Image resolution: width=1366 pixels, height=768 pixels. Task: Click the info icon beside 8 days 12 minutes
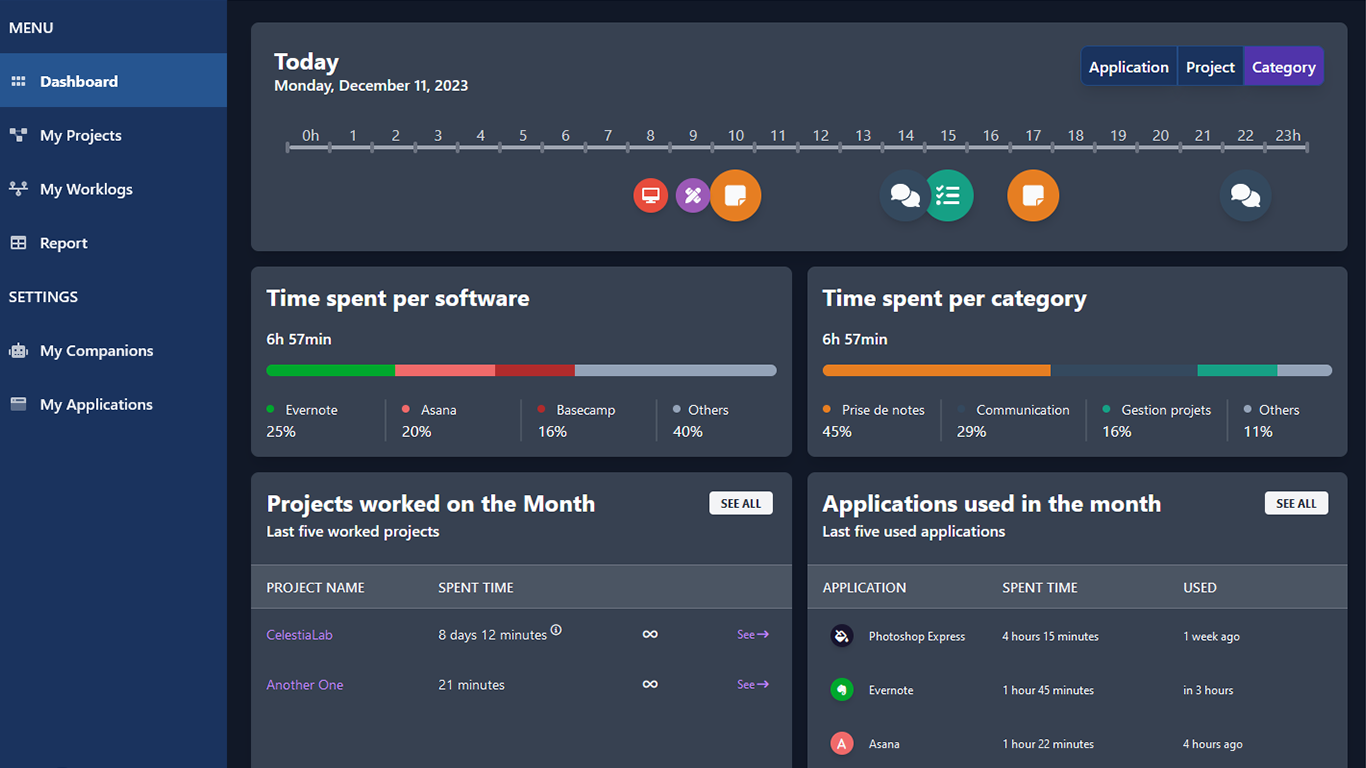click(x=556, y=630)
